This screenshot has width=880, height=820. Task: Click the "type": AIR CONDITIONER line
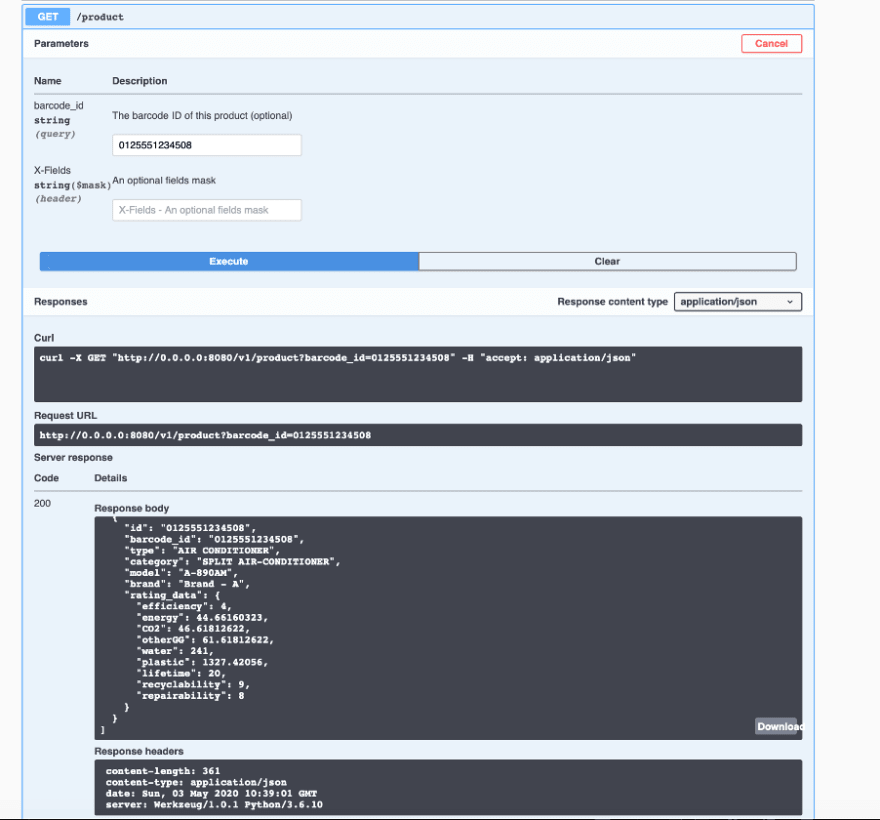[202, 551]
